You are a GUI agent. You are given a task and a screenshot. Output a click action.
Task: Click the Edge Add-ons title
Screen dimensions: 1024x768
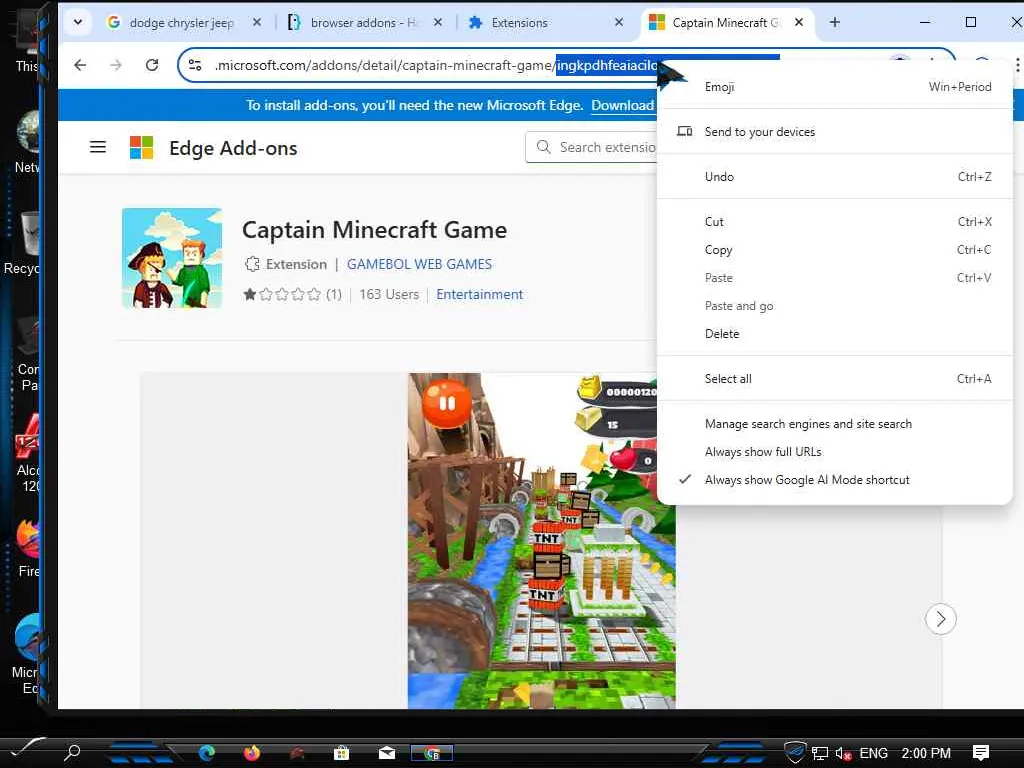233,148
